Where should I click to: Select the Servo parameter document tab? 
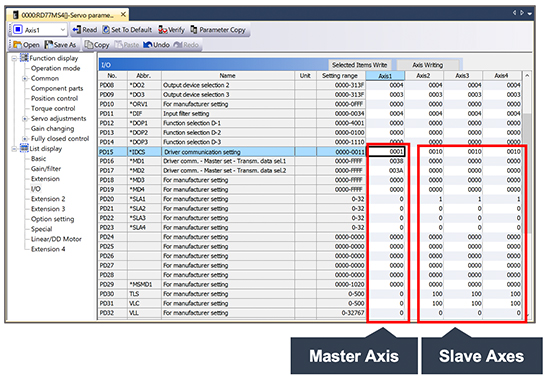(67, 15)
